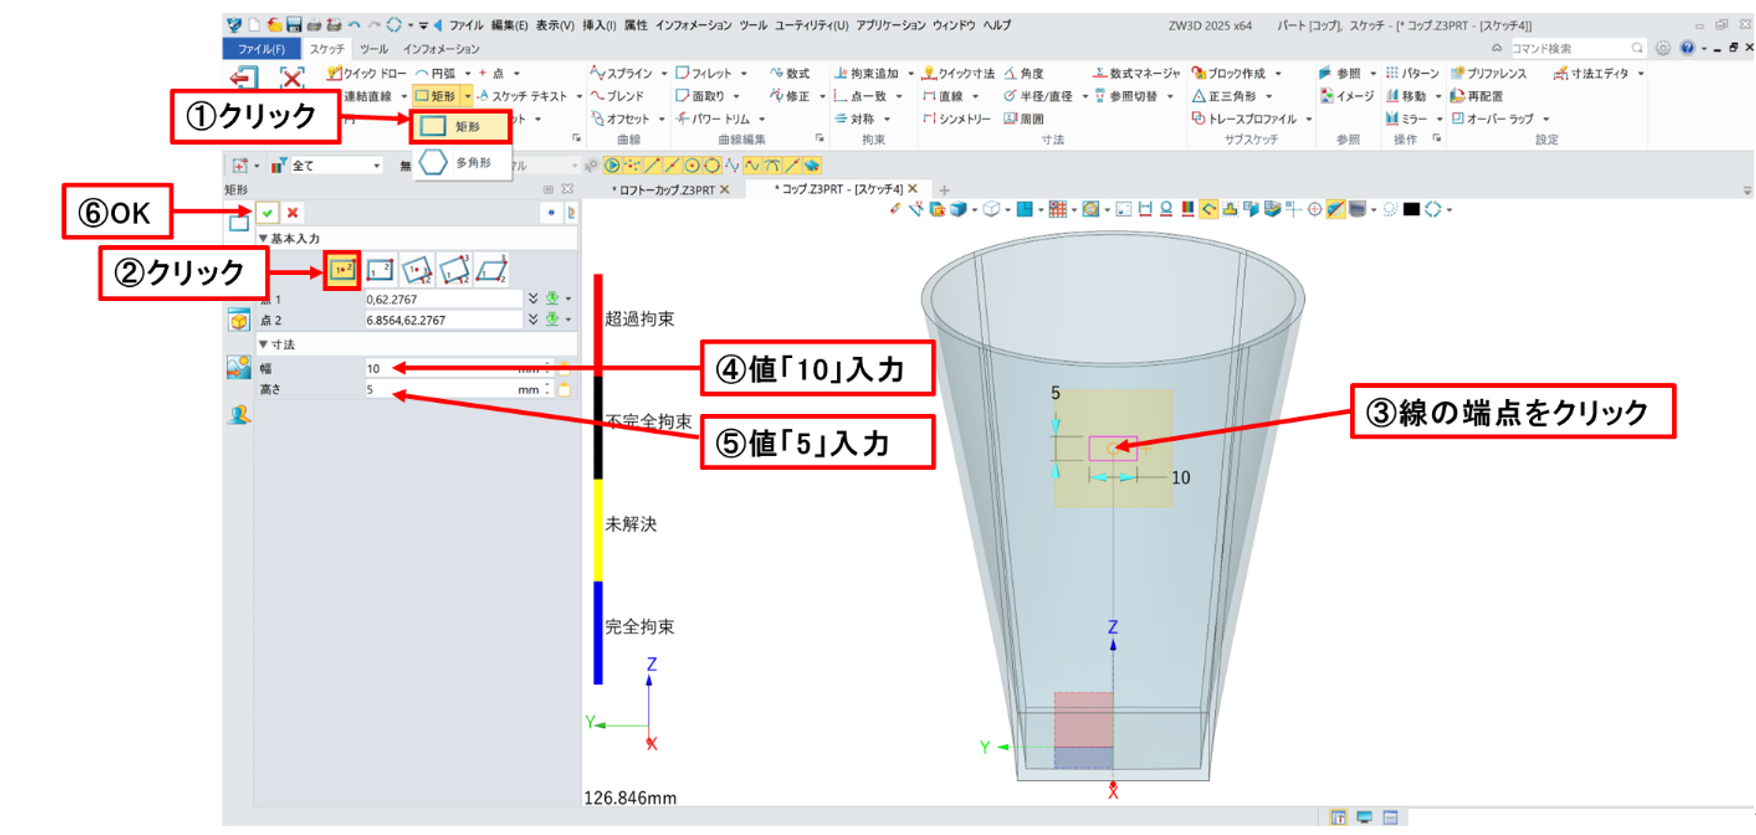Select corner rectangle mode in 基本入力
Screen dimensions: 1756x835
[380, 270]
